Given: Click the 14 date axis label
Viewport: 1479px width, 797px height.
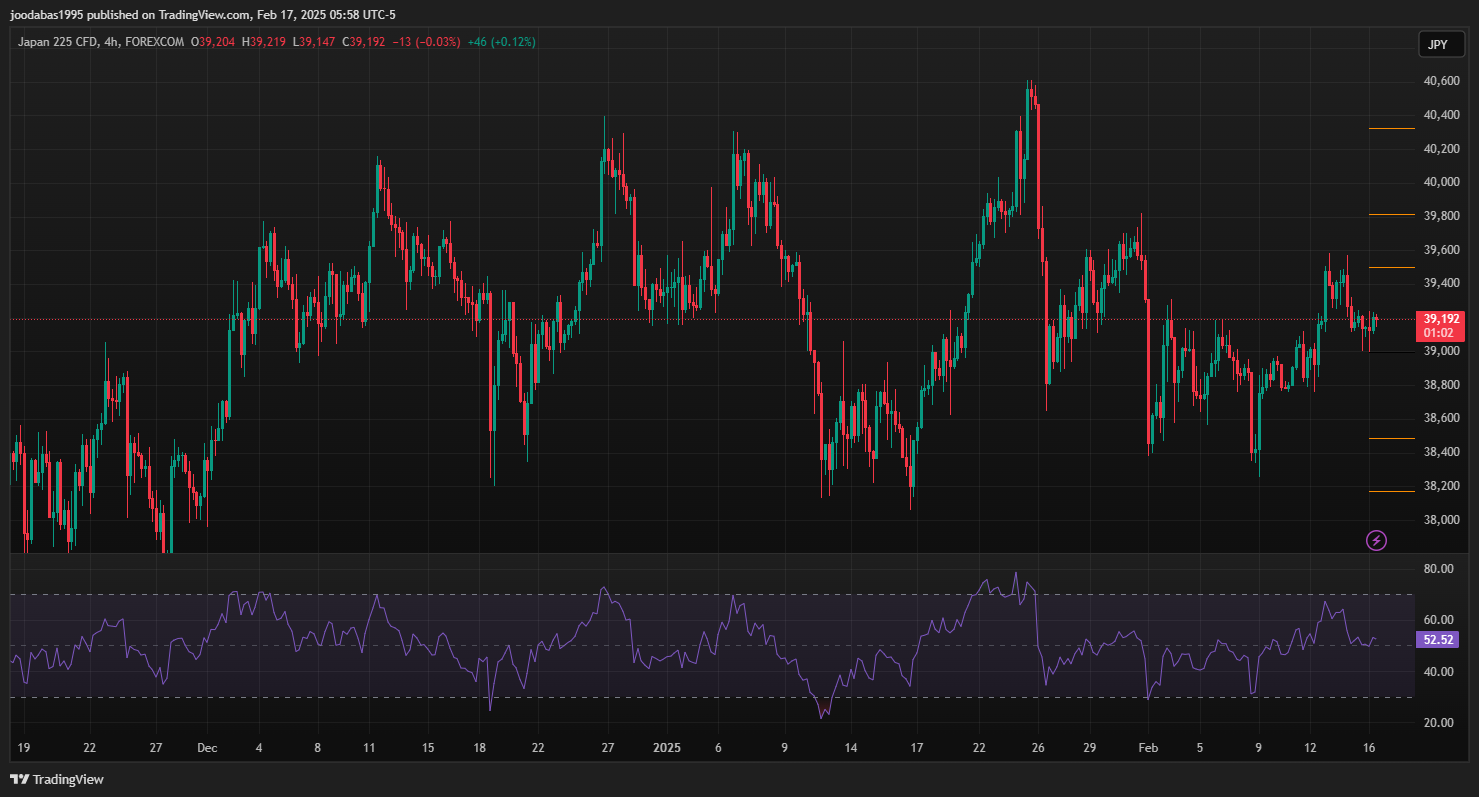Looking at the screenshot, I should click(851, 748).
